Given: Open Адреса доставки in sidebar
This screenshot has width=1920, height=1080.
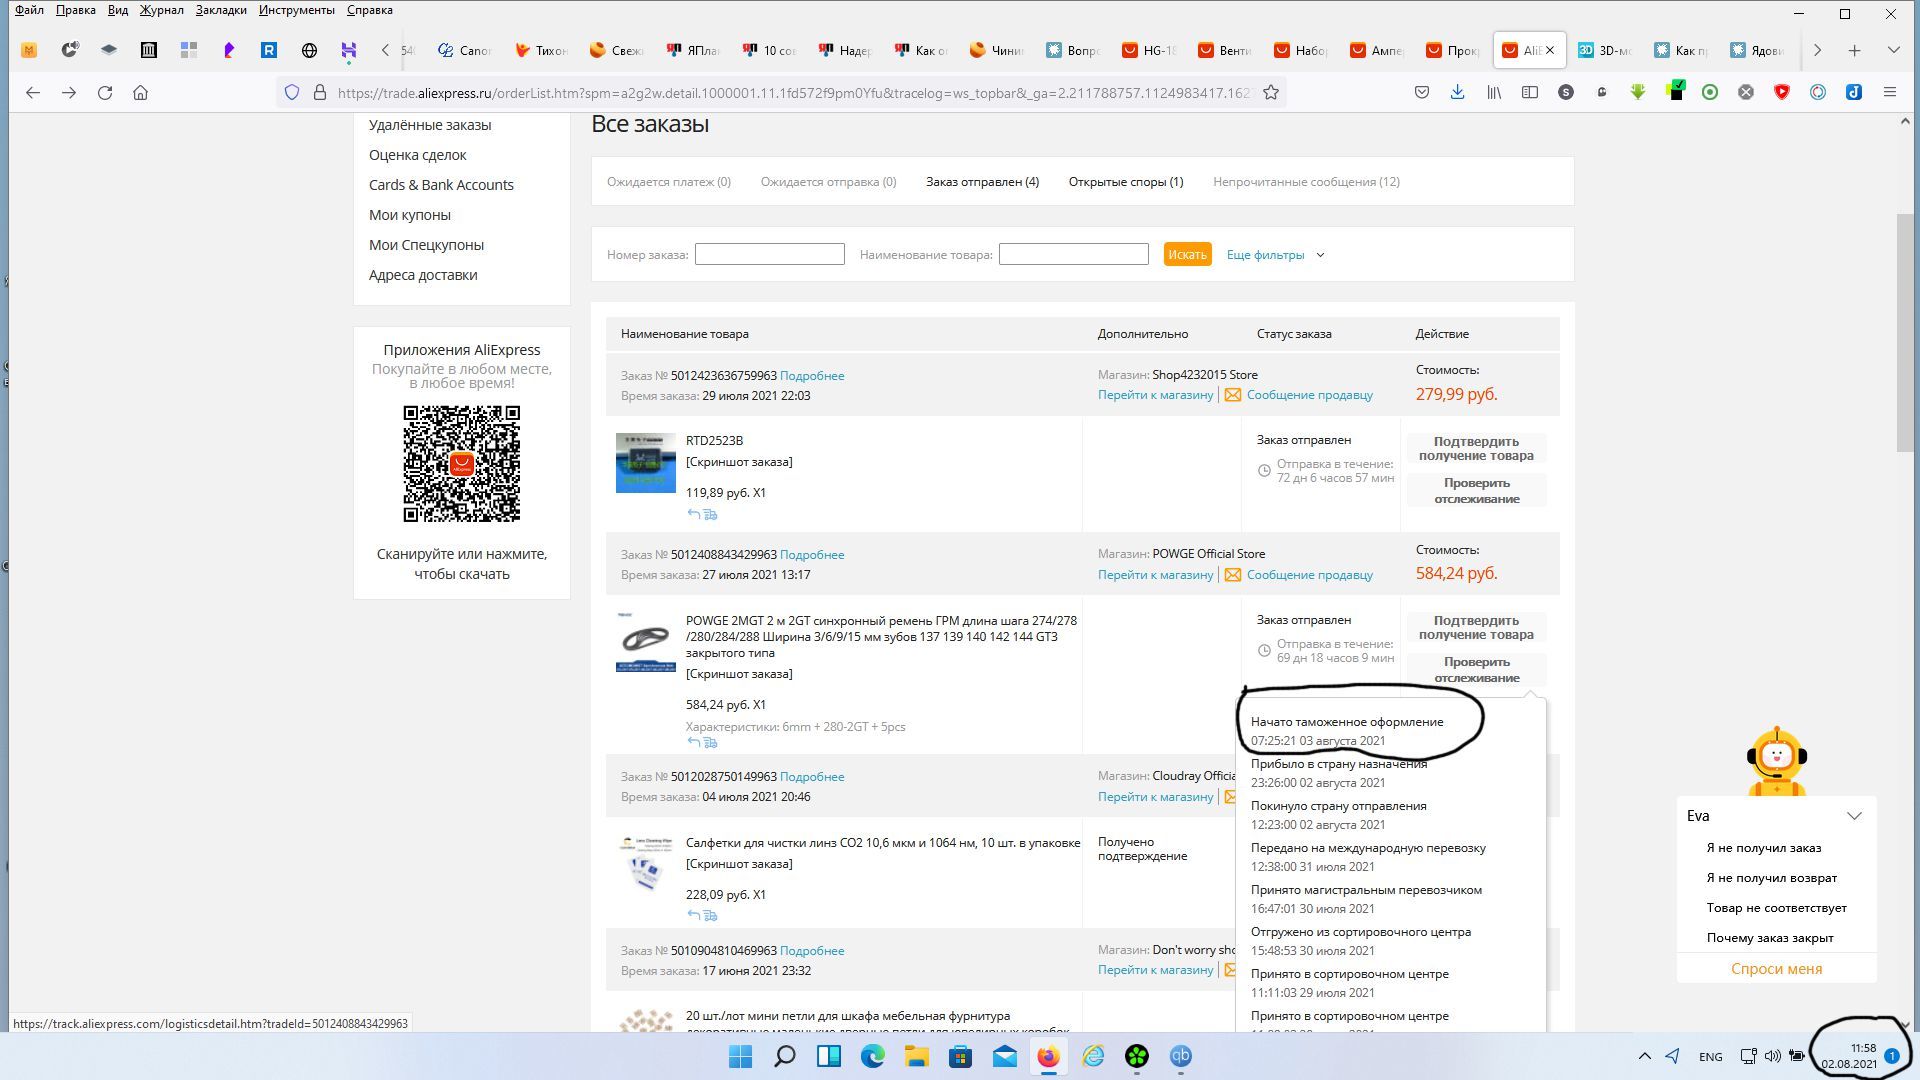Looking at the screenshot, I should (x=422, y=275).
